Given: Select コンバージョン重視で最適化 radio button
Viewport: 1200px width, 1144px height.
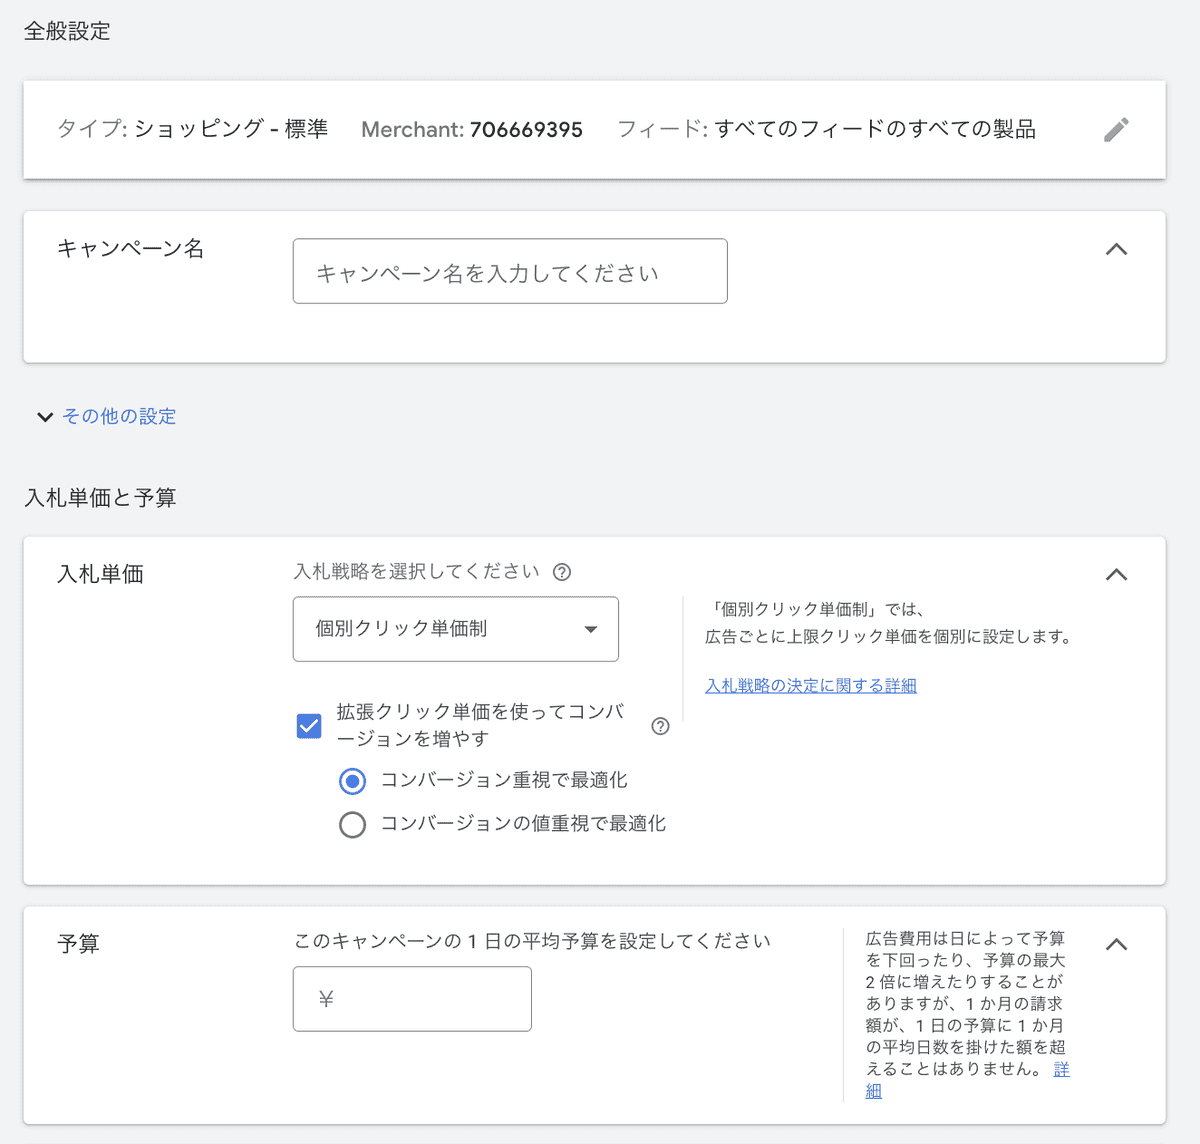Looking at the screenshot, I should click(x=352, y=780).
